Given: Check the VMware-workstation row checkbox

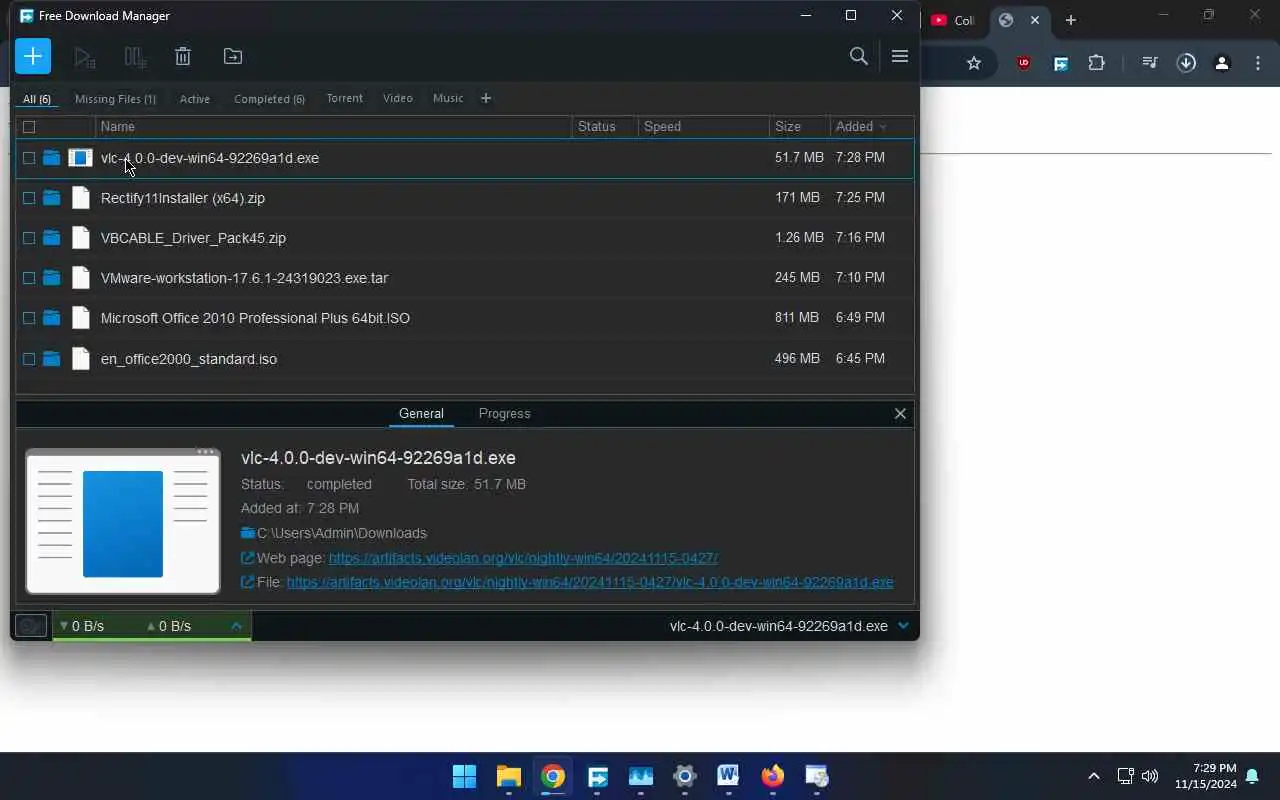Looking at the screenshot, I should point(29,278).
